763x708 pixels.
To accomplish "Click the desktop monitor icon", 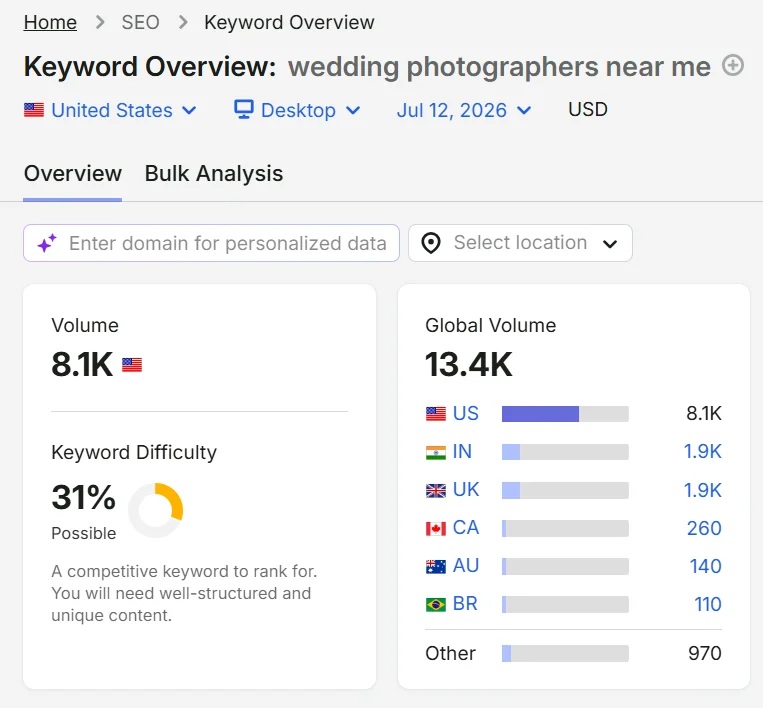I will [244, 109].
